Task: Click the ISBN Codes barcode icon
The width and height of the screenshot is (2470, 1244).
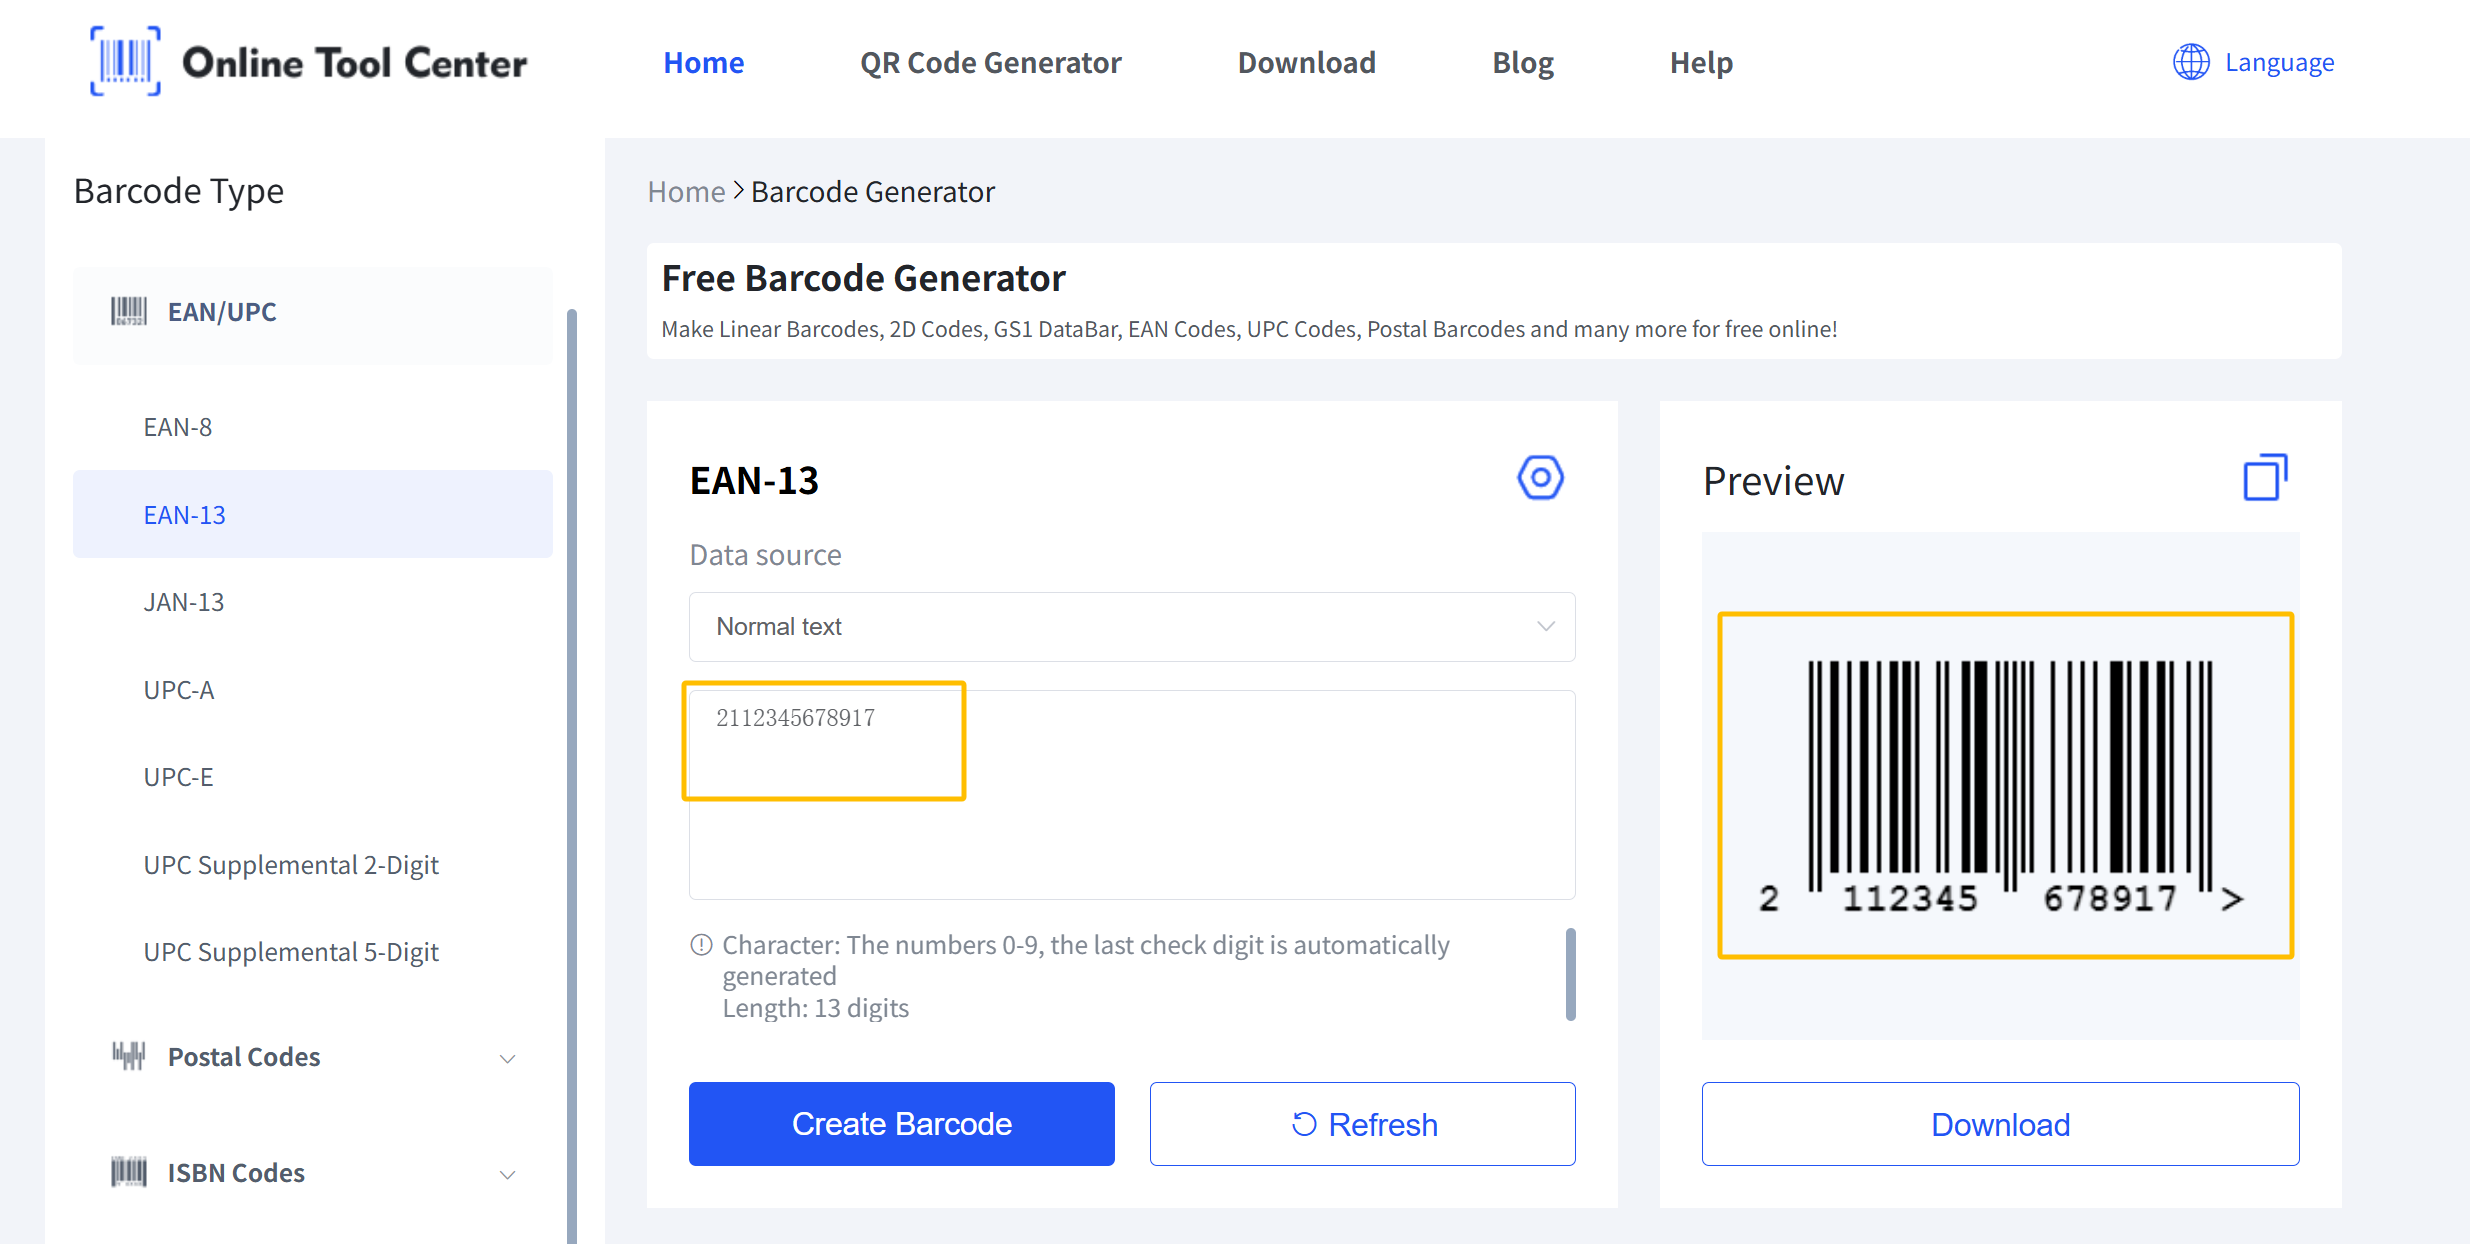Action: click(x=128, y=1172)
